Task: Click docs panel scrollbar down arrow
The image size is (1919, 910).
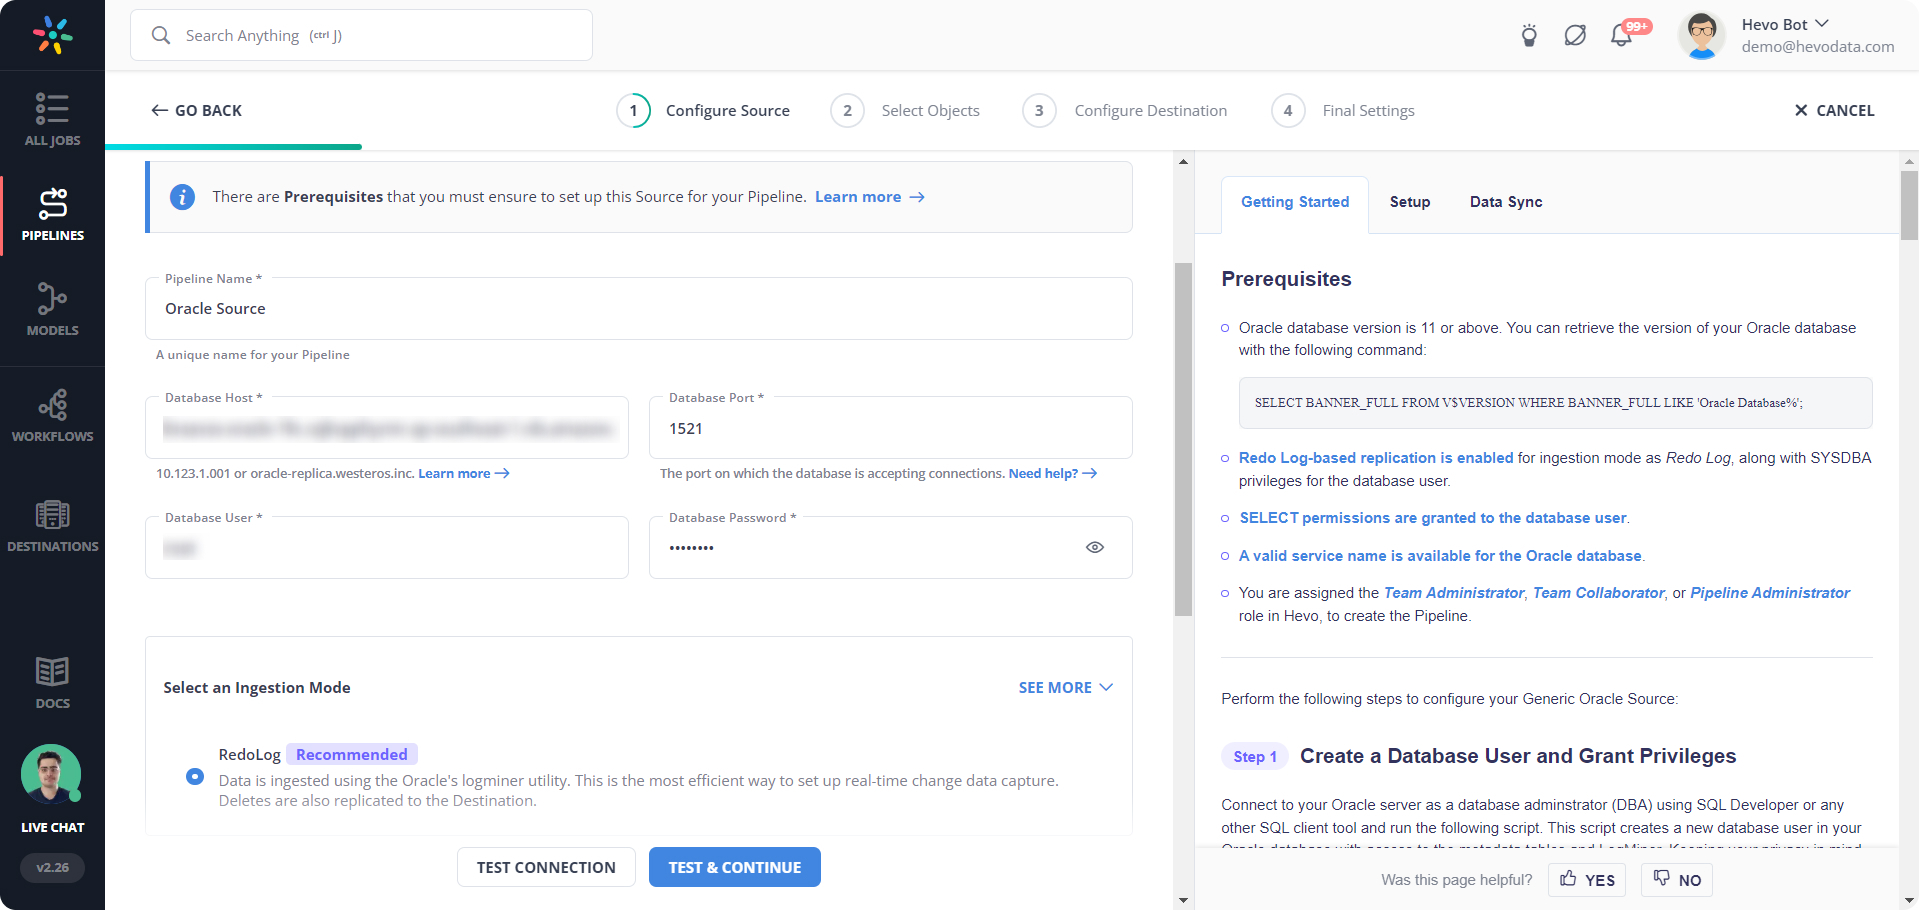Action: point(1909,900)
